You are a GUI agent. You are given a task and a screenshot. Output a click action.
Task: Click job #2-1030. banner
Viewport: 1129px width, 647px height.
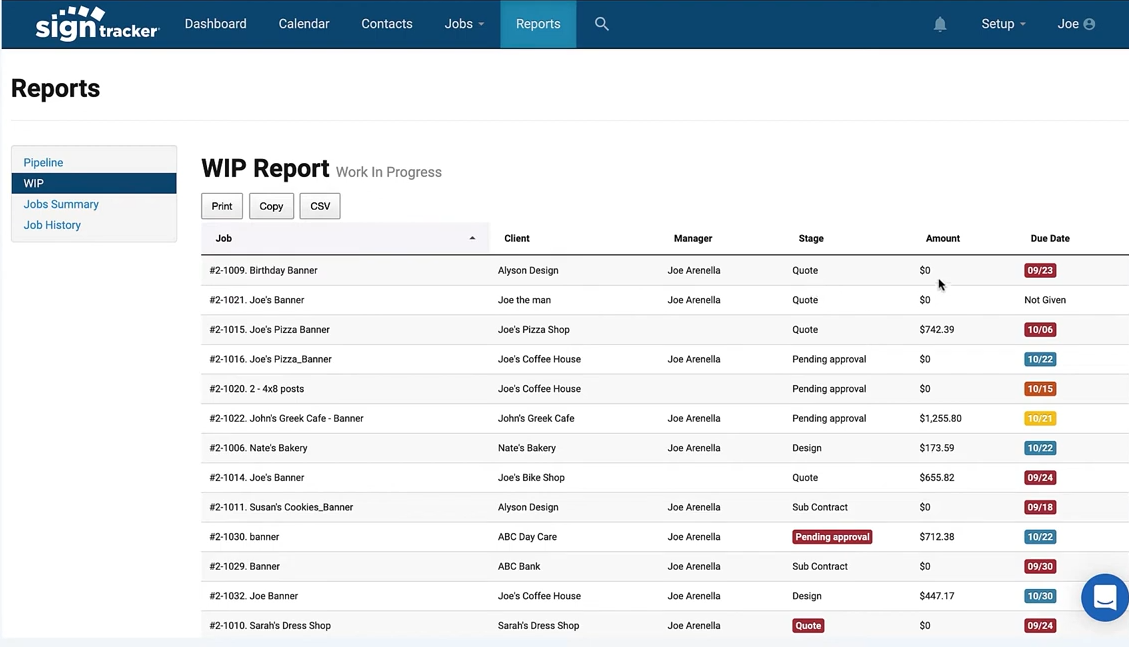[244, 537]
